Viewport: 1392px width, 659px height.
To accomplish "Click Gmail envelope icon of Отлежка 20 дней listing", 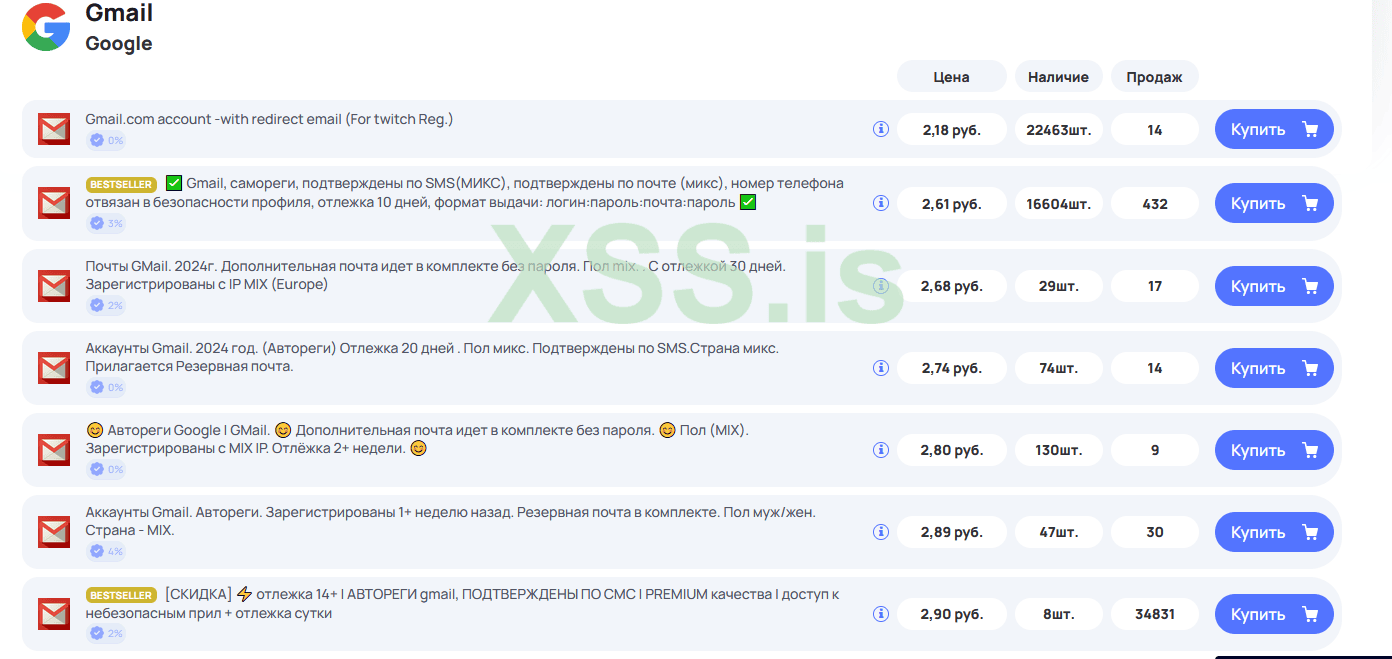I will pos(54,368).
